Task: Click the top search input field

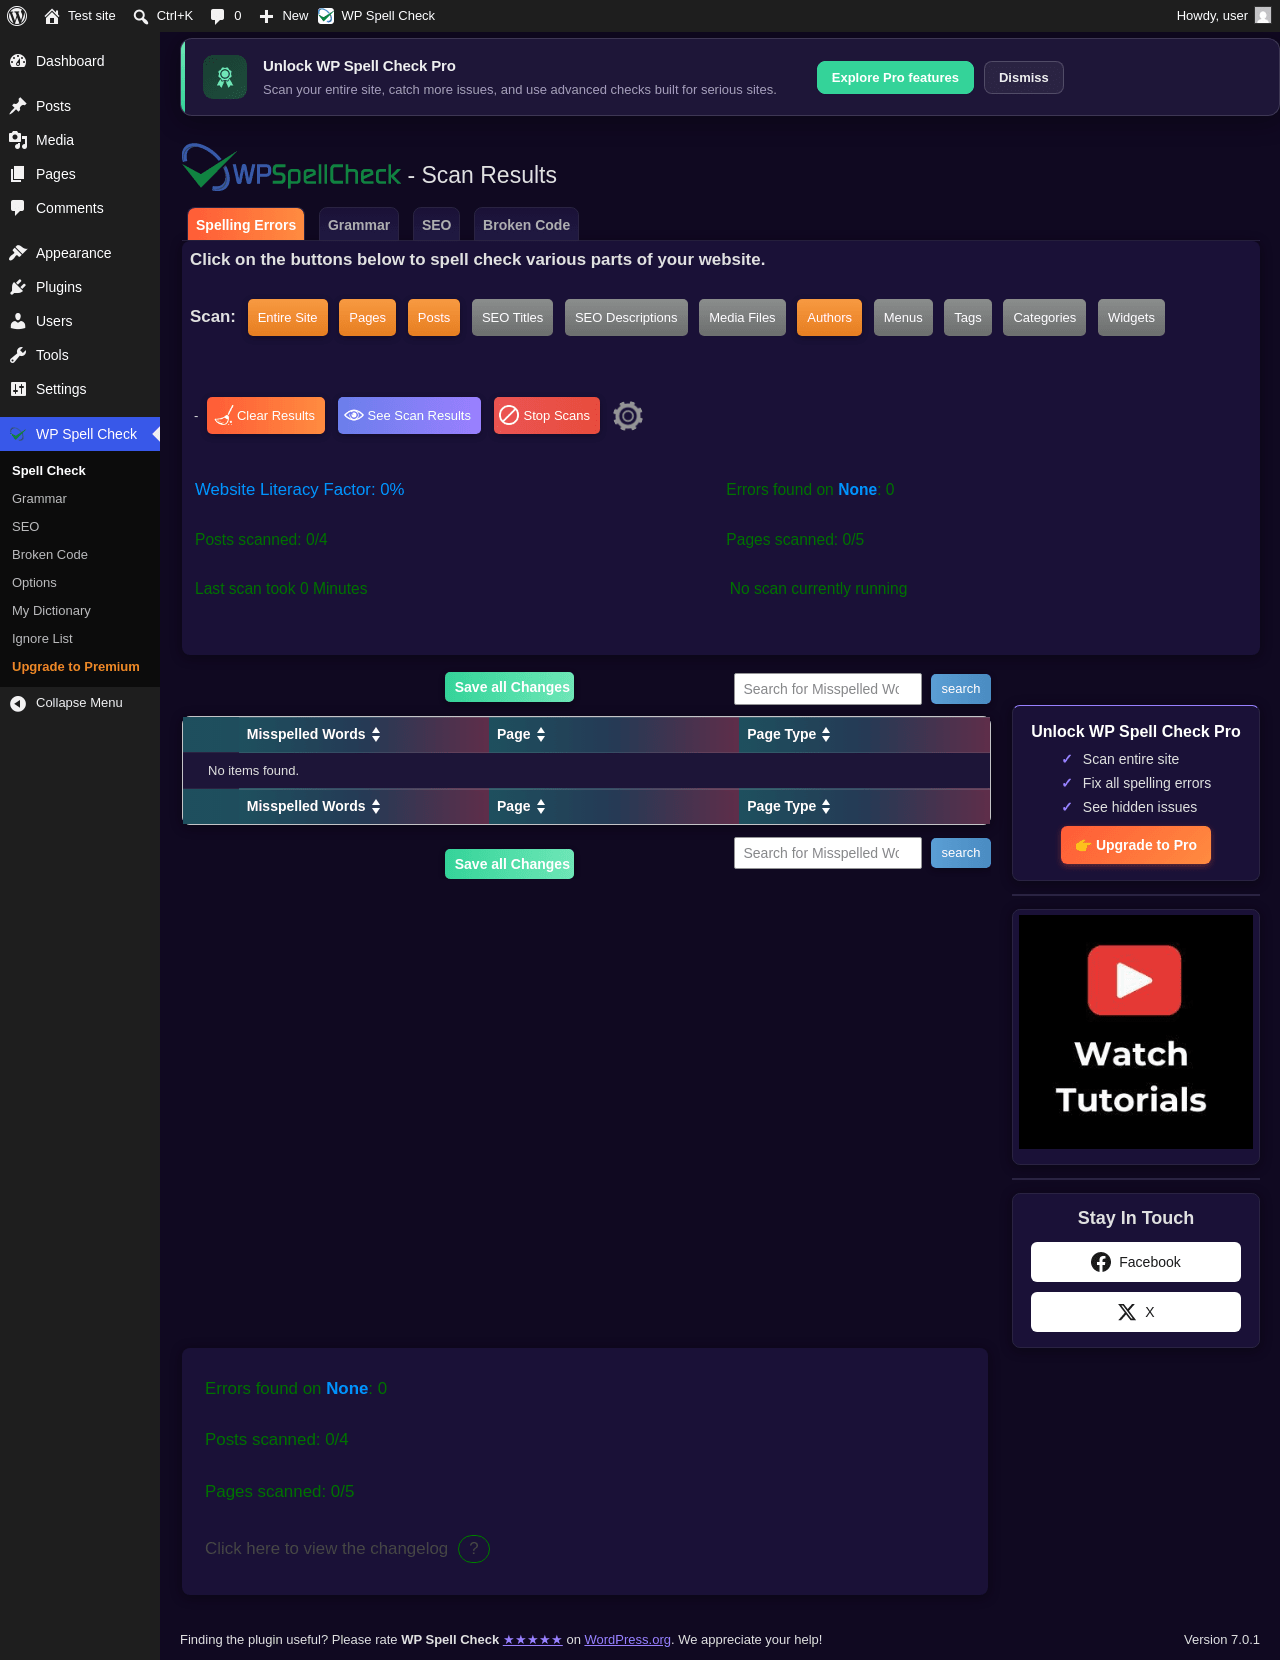Action: pos(828,689)
